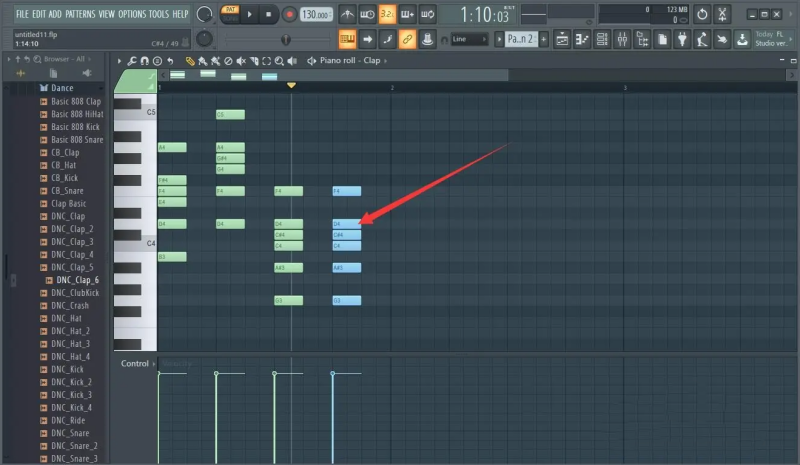Select the pencil Draw tool in piano roll

click(190, 61)
